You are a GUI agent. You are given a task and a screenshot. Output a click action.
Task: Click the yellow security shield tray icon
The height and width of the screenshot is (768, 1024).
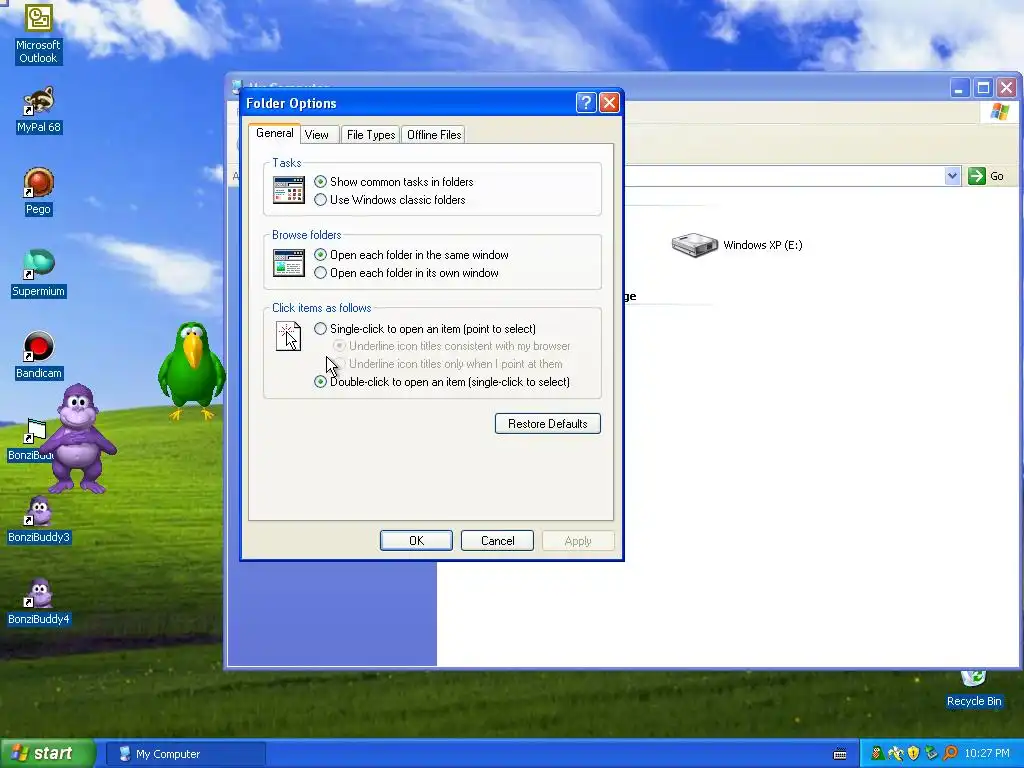pos(913,753)
